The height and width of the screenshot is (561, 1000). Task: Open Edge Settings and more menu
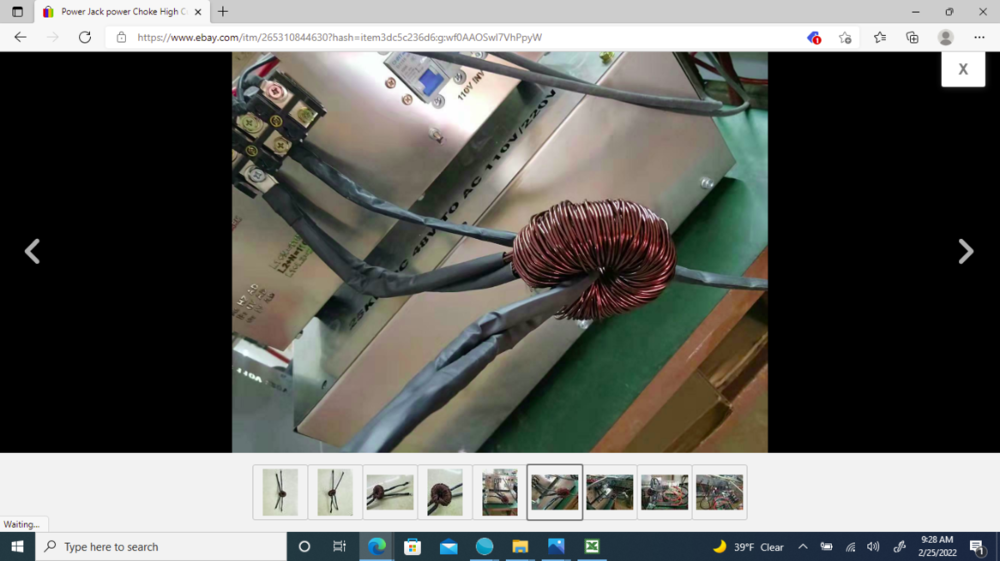[x=979, y=38]
